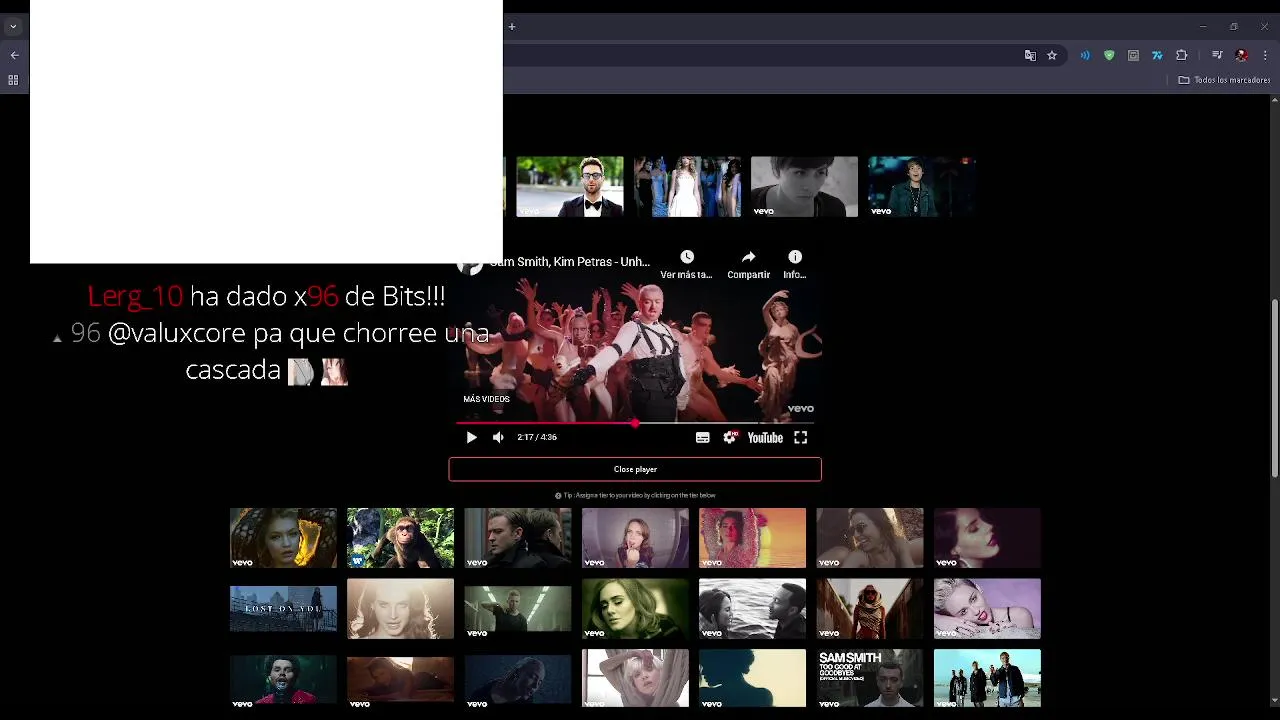Click the page scrollbar up arrow
This screenshot has height=720, width=1280.
[1274, 100]
